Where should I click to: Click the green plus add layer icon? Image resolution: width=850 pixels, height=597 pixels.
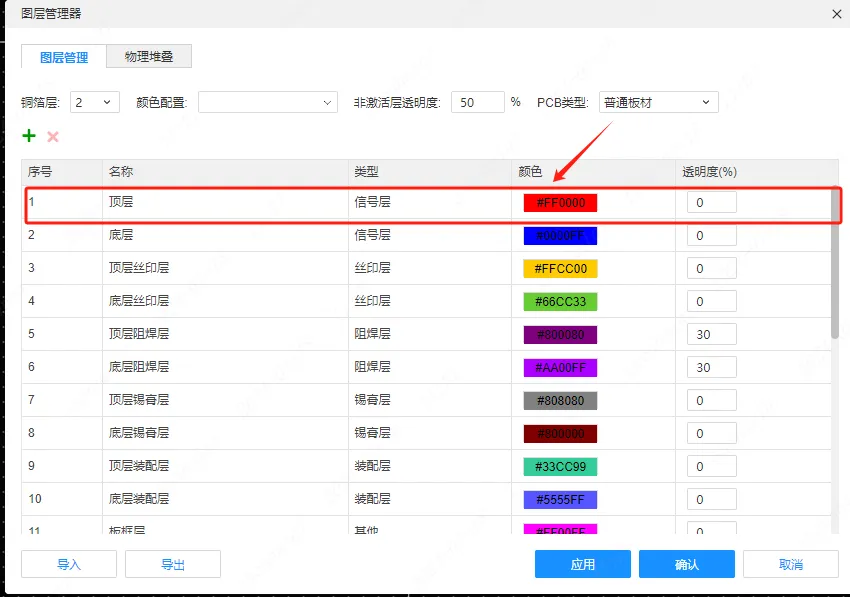29,136
